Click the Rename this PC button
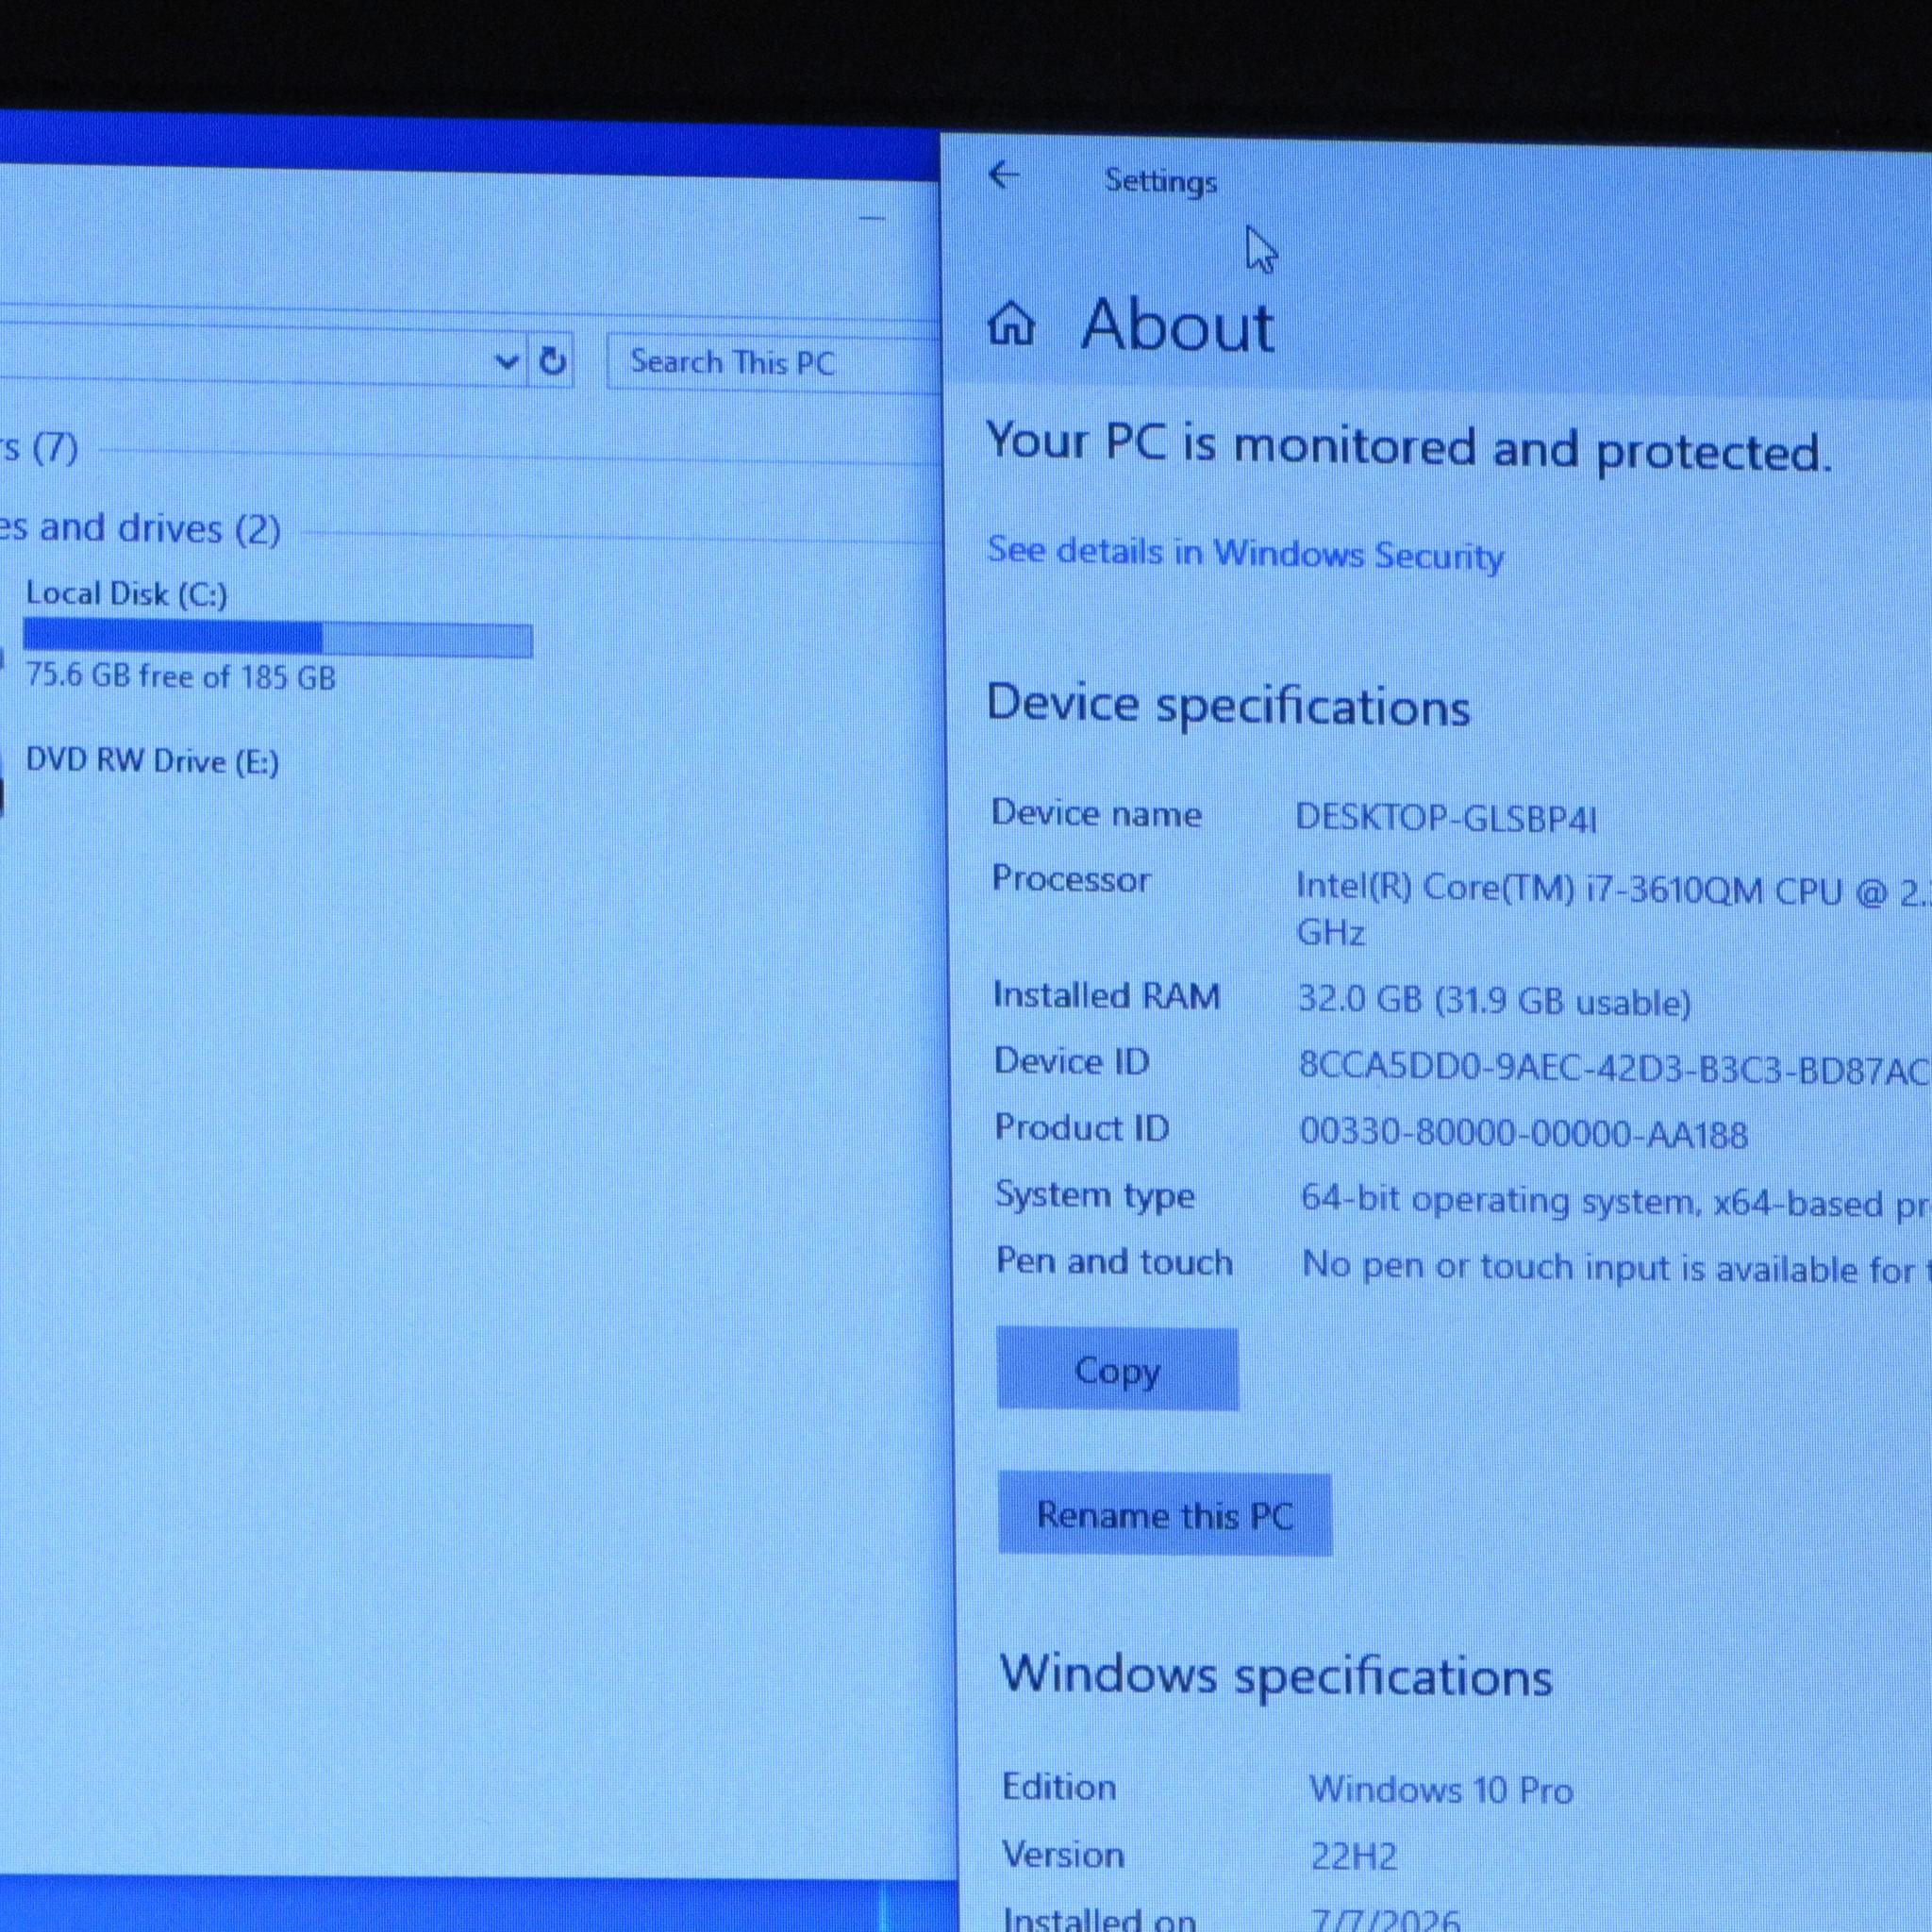This screenshot has width=1932, height=1932. pos(1165,1515)
